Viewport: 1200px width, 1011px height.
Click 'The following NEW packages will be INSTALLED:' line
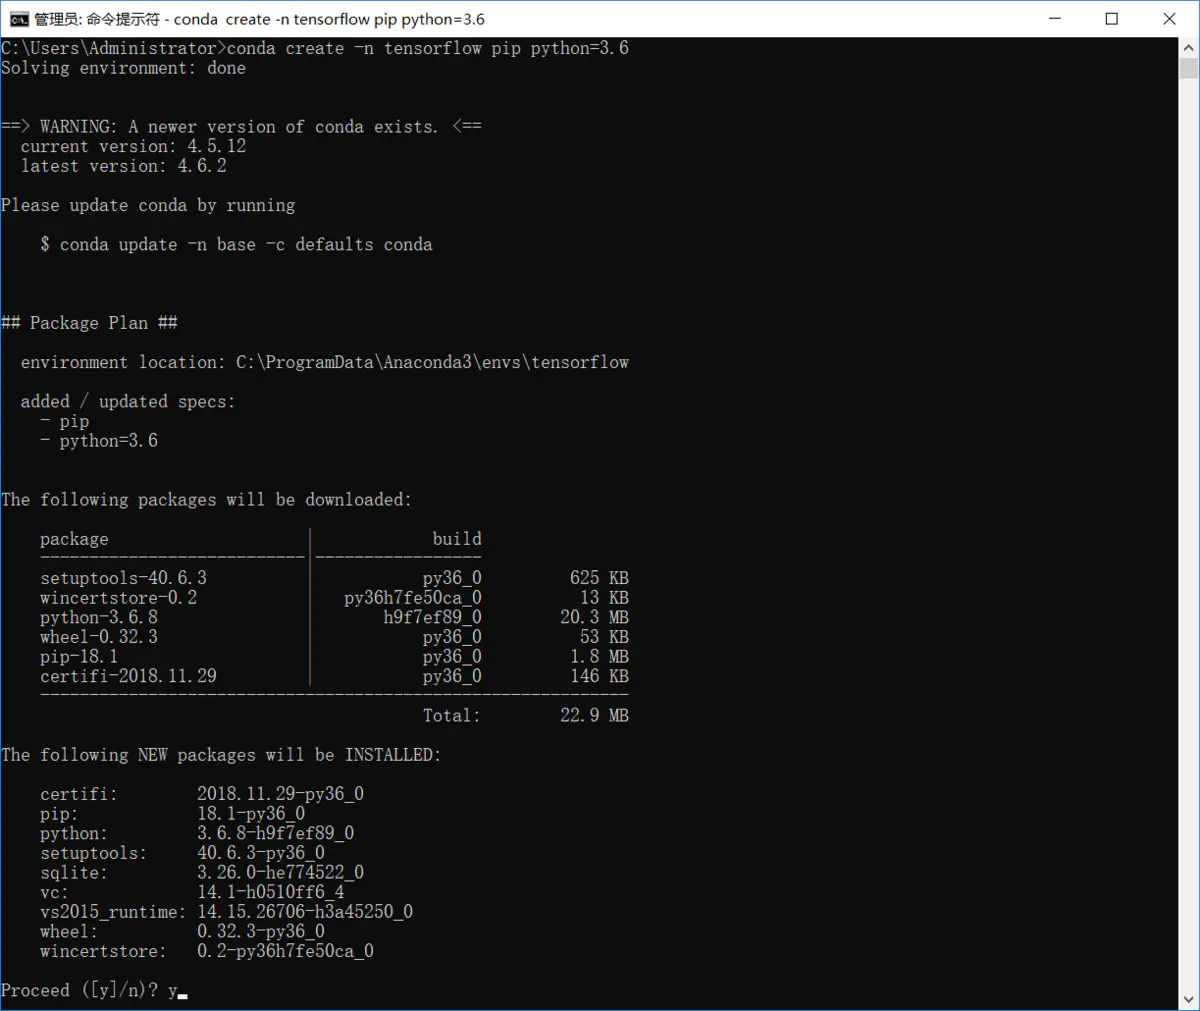[221, 755]
